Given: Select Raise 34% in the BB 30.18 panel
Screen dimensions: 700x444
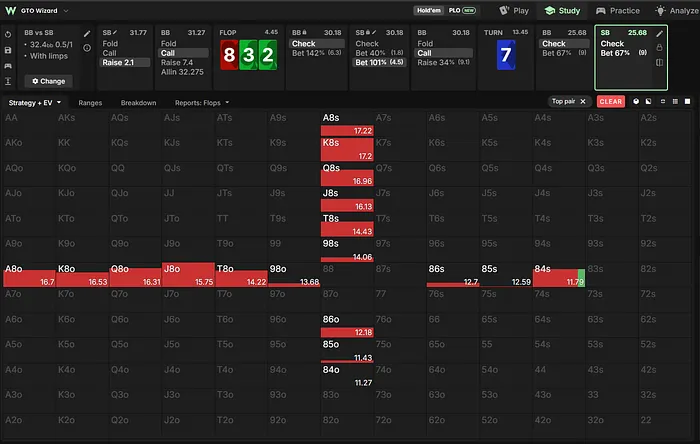Looking at the screenshot, I should pos(443,62).
